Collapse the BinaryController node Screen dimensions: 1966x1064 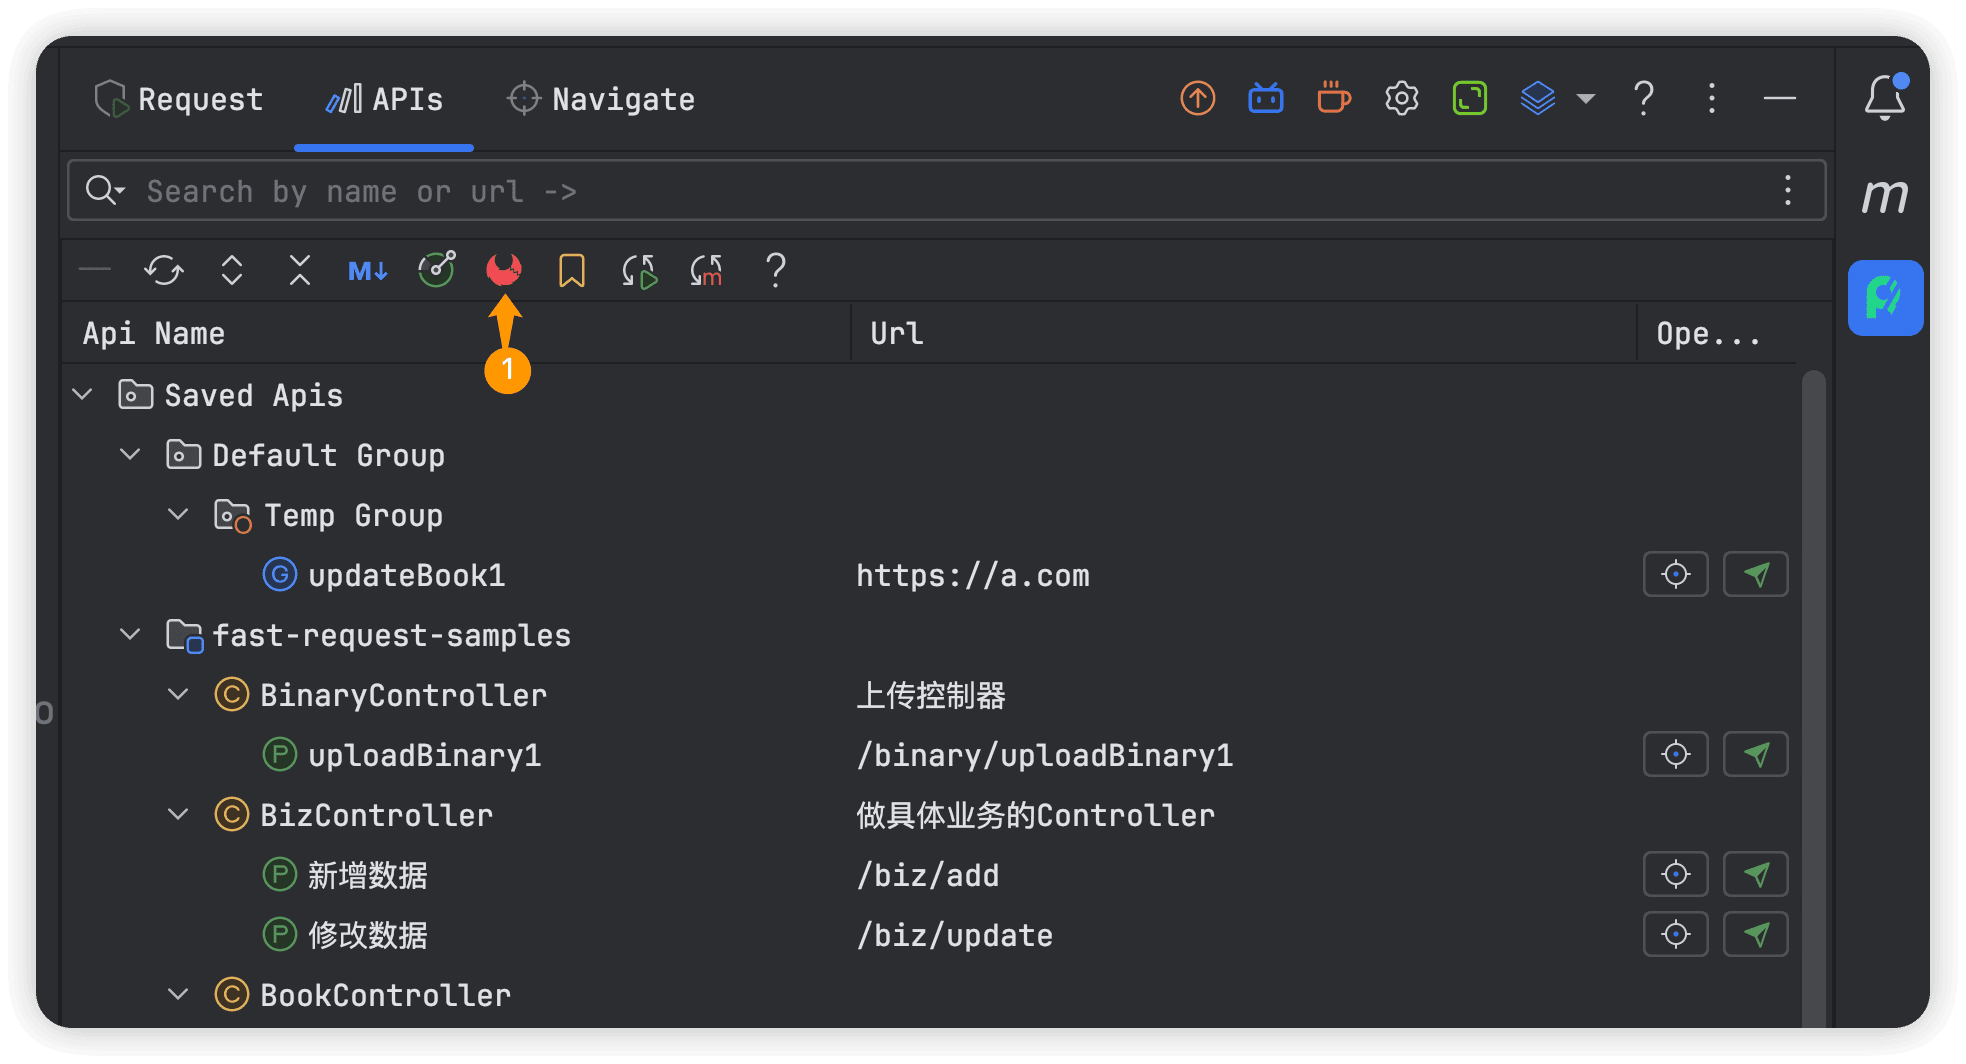tap(179, 695)
